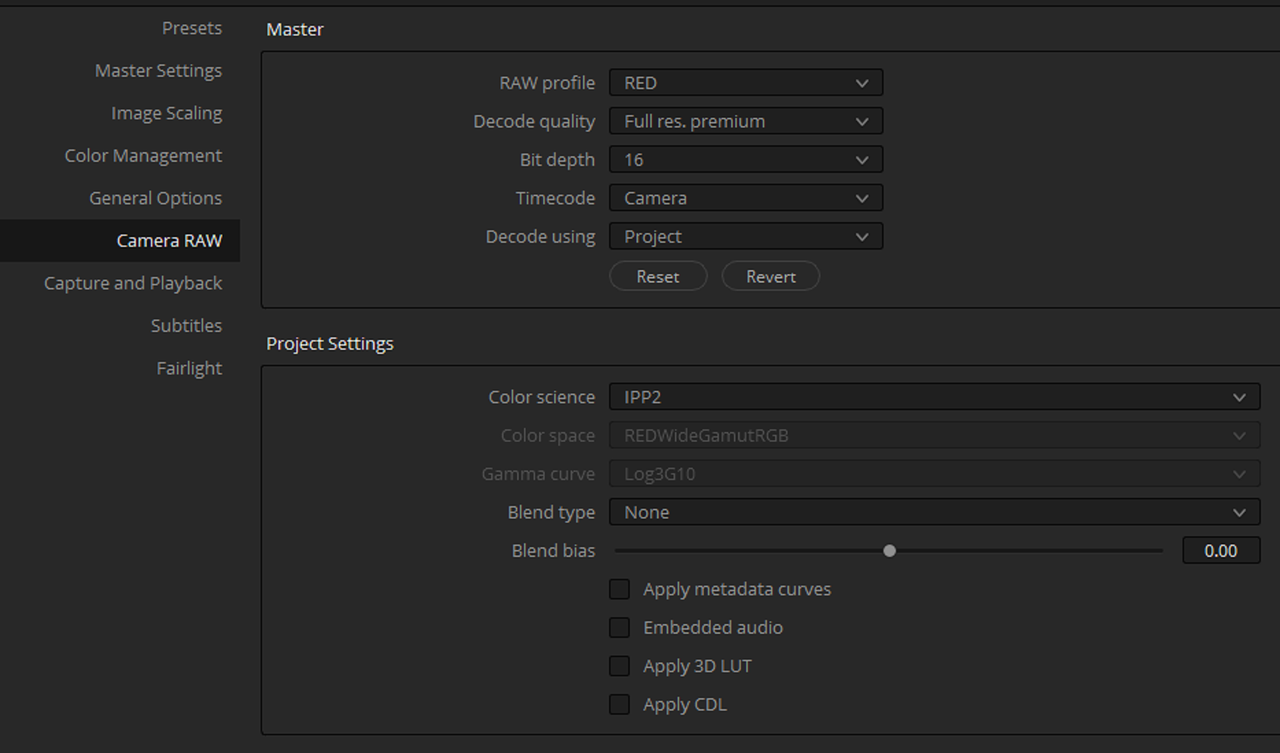Open Capture and Playback settings
The image size is (1280, 753).
point(133,283)
